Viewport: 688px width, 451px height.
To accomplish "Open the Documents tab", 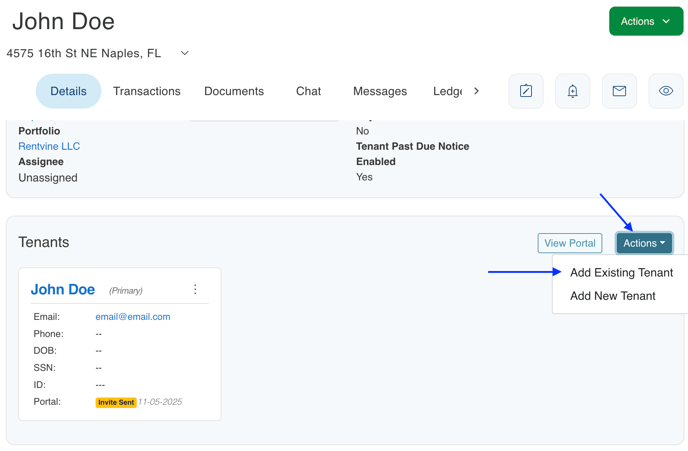I will click(234, 91).
